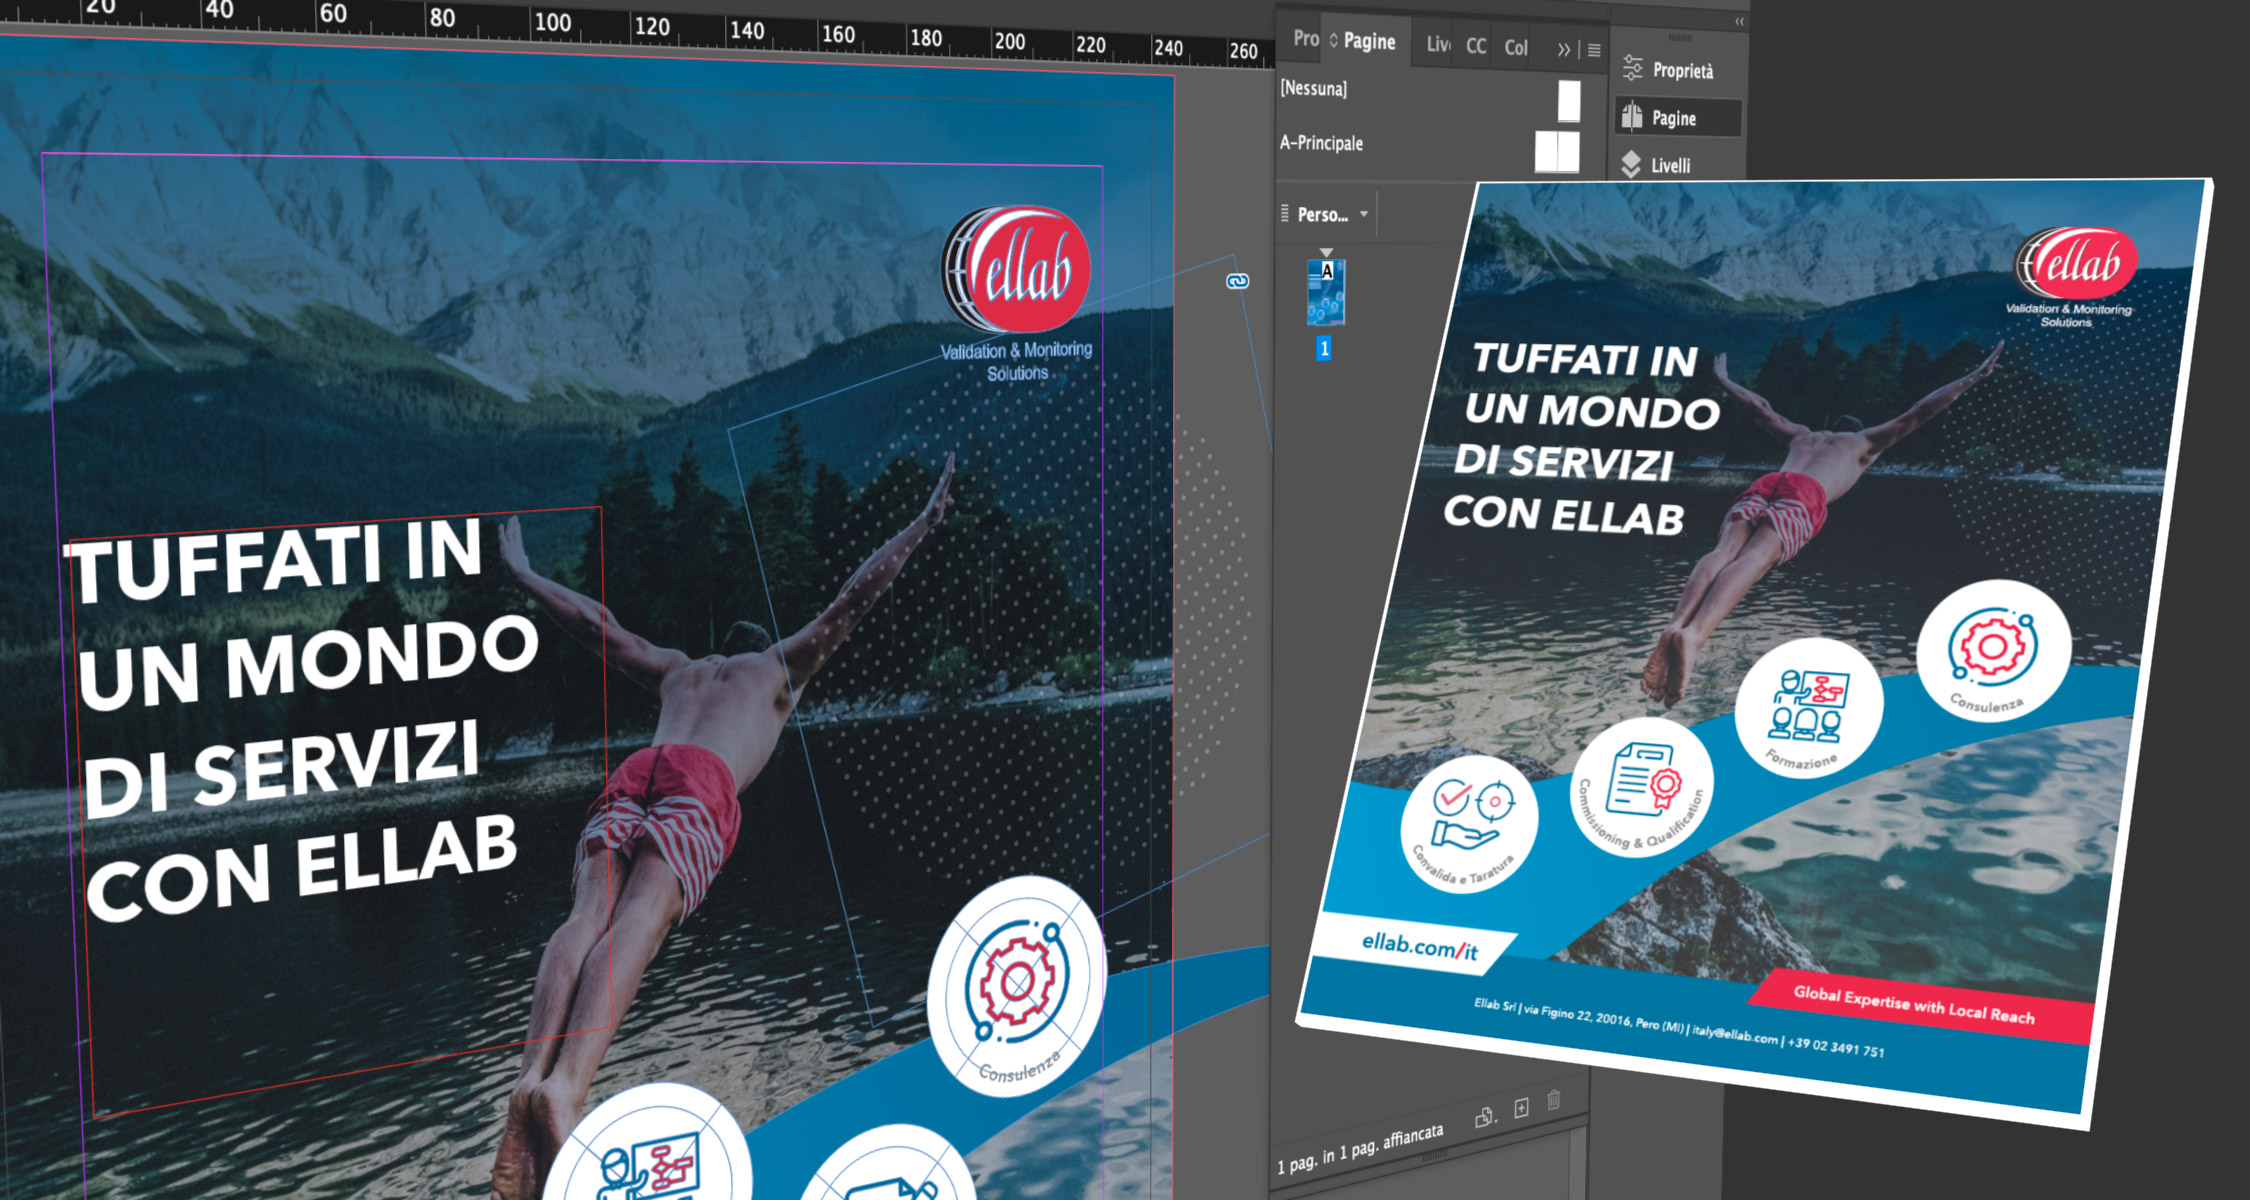
Task: Click 'CON ELLAB' headline on the flyer preview
Action: pyautogui.click(x=1565, y=515)
